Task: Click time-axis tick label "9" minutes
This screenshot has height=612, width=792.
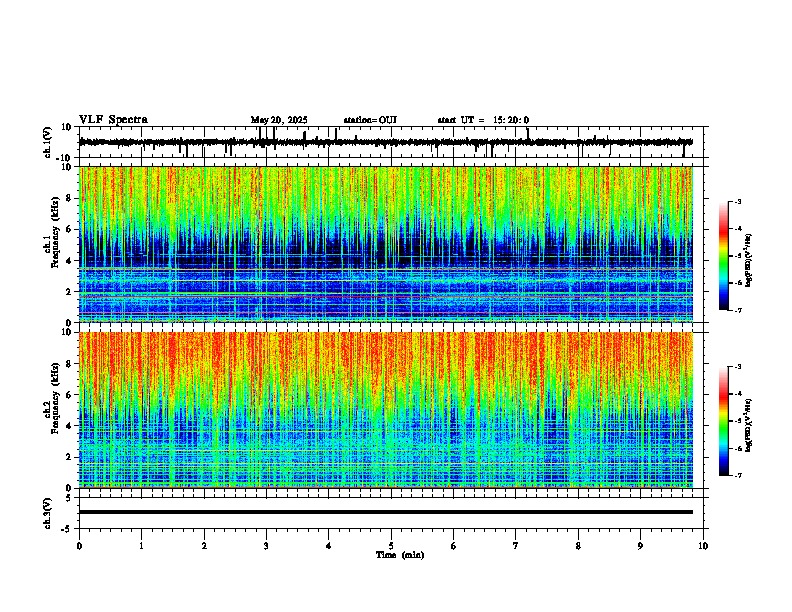Action: pos(640,546)
